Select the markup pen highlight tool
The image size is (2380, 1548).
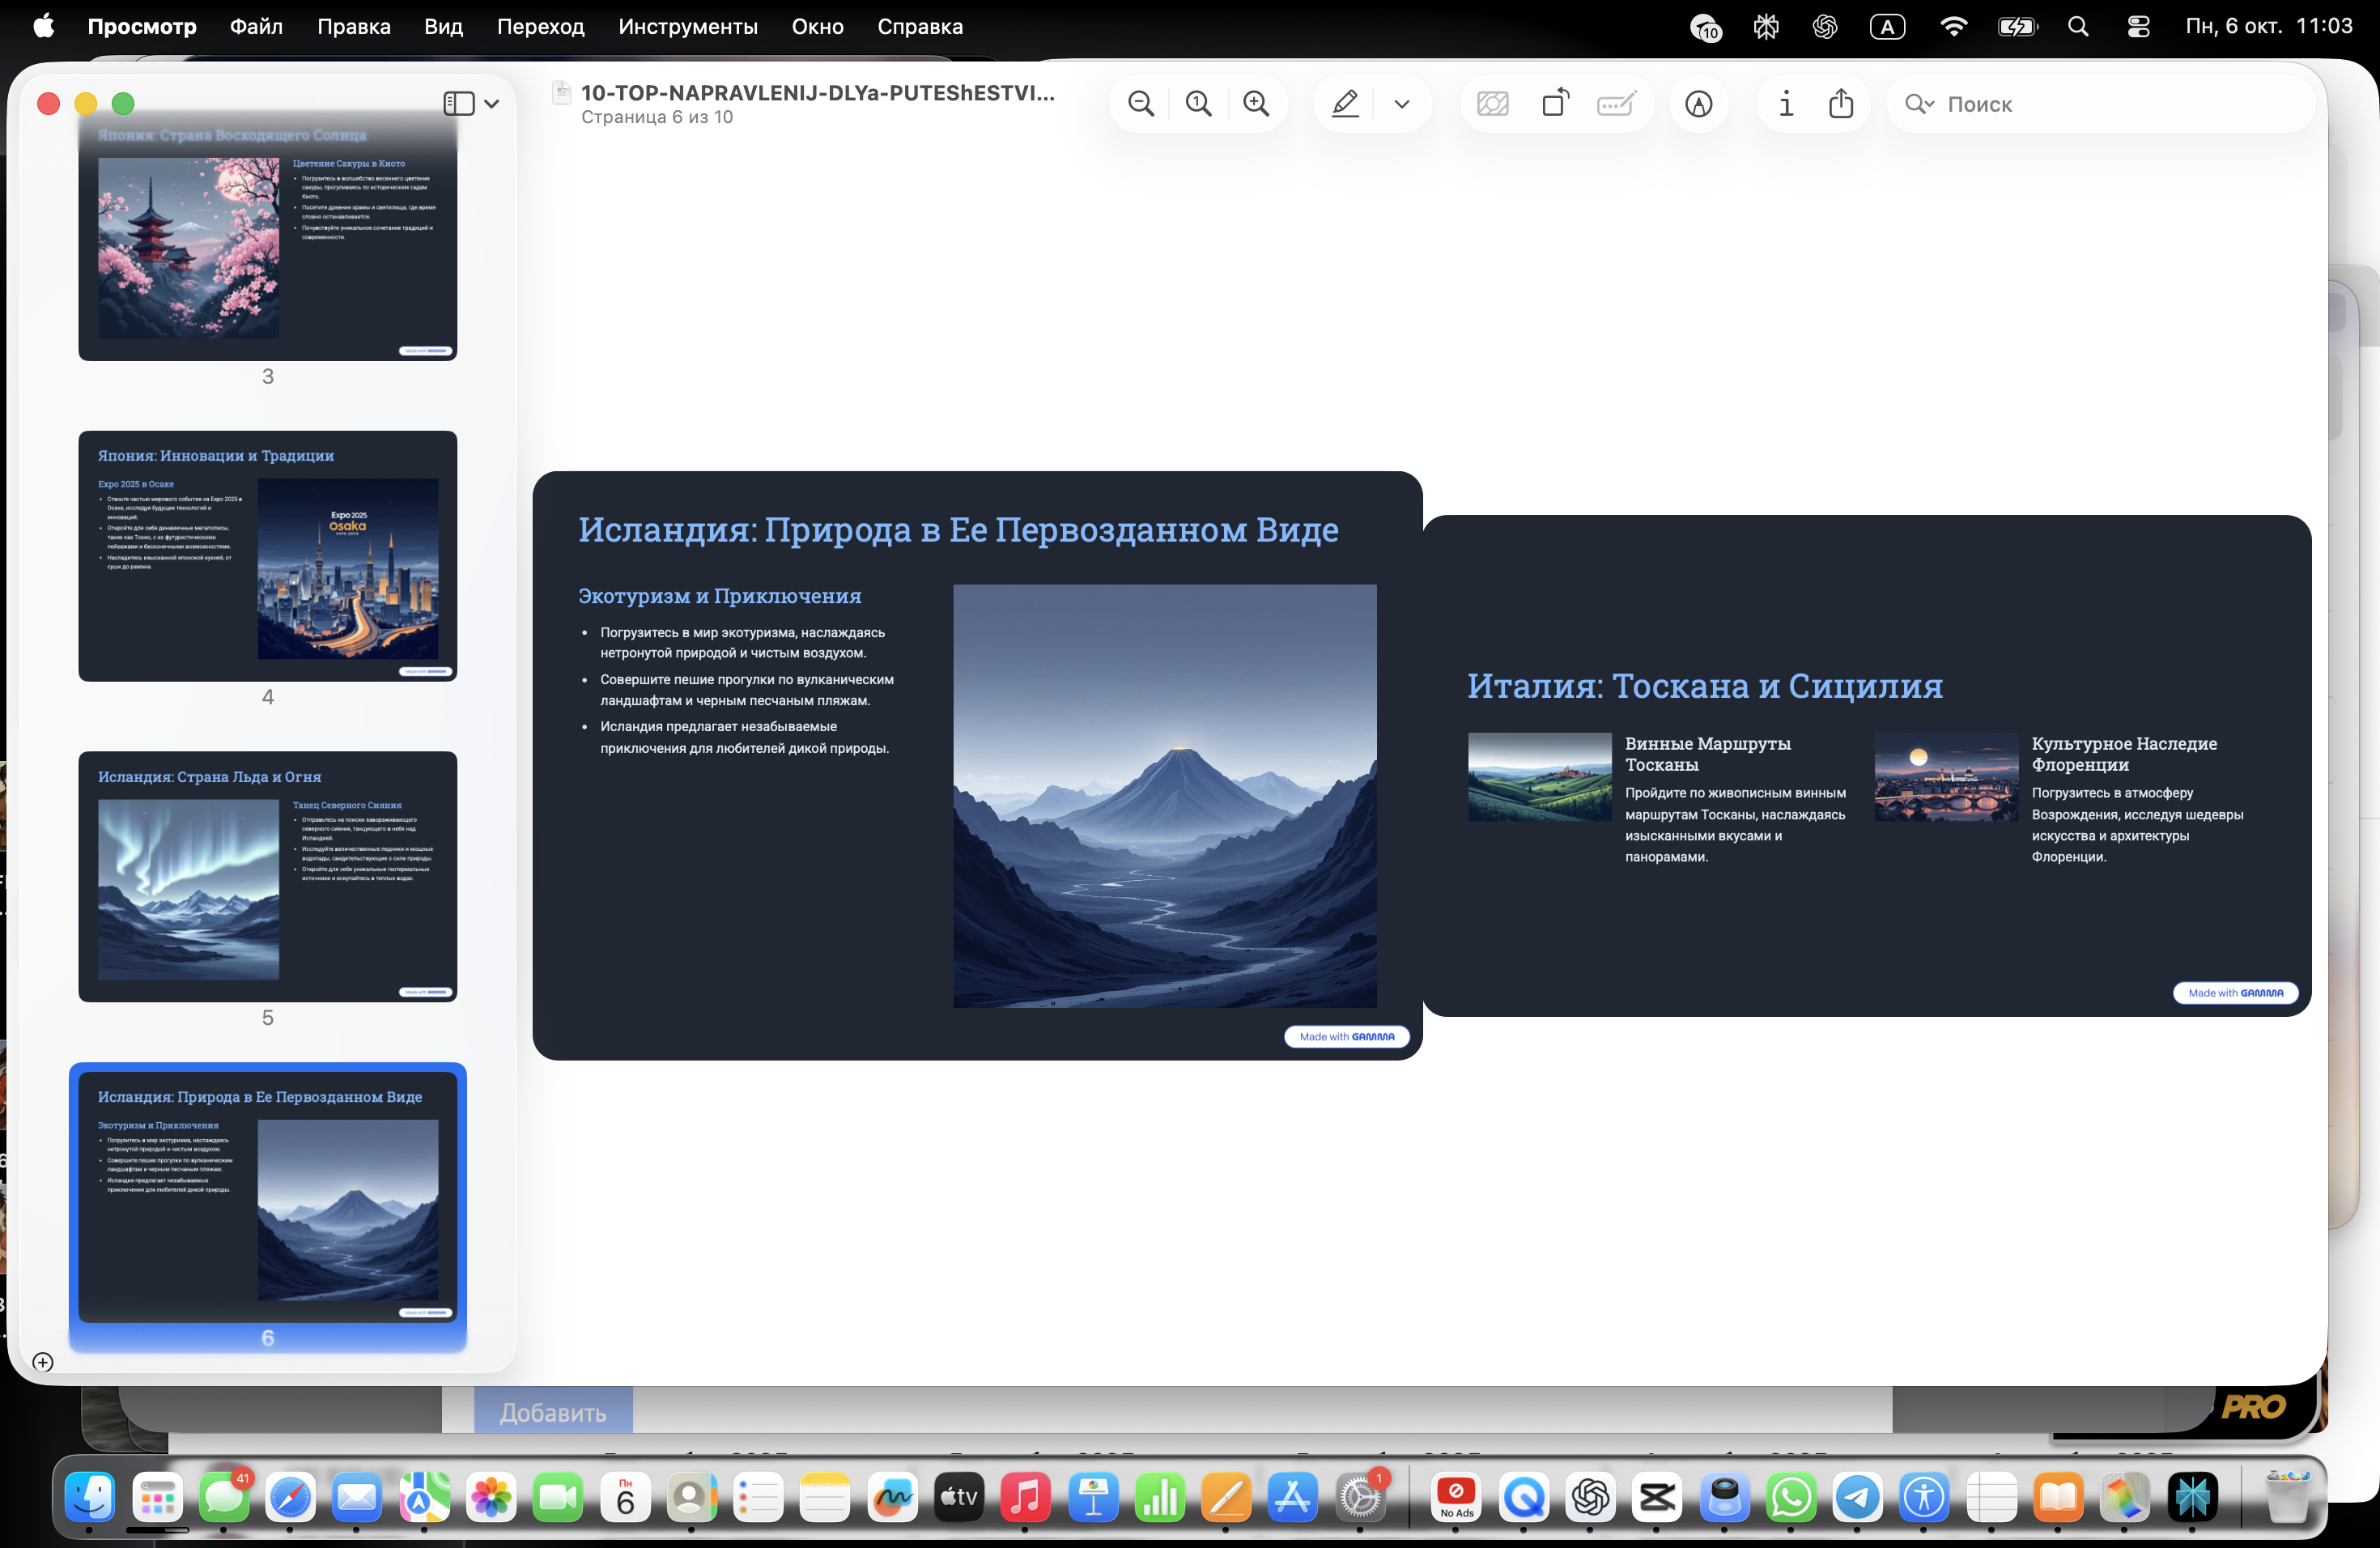pyautogui.click(x=1345, y=104)
